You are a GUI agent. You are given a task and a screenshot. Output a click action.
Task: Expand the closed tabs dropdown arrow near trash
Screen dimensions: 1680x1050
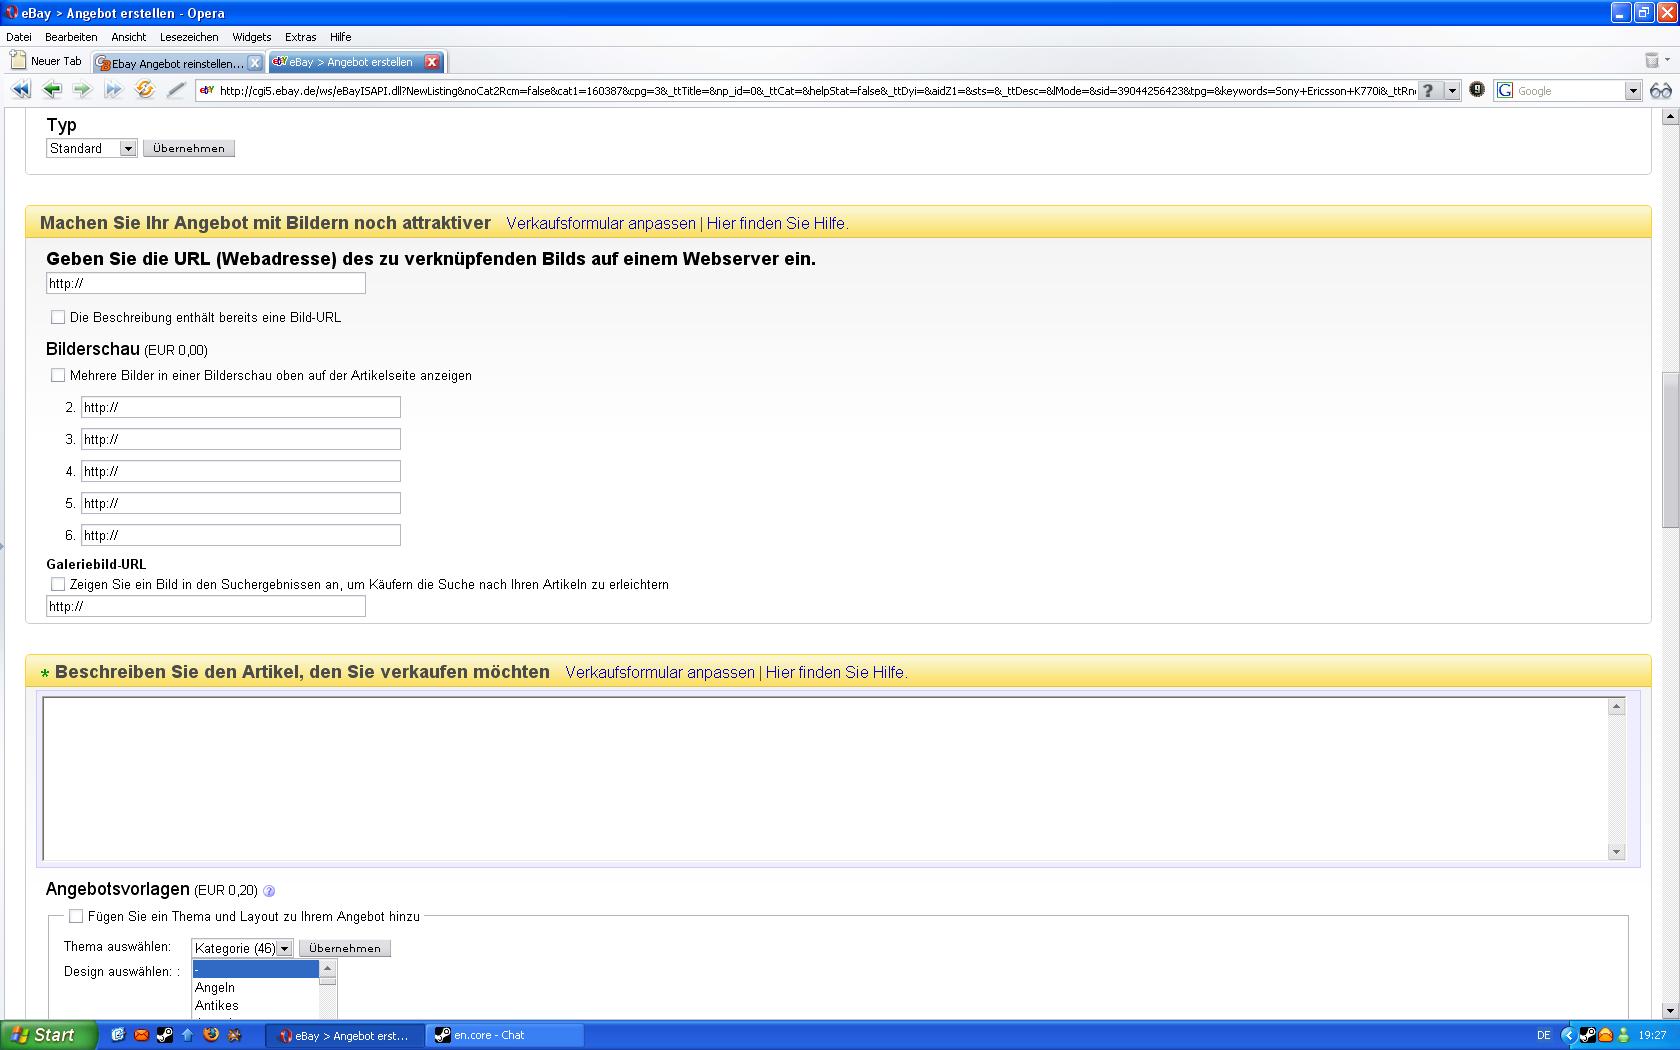click(x=1667, y=61)
